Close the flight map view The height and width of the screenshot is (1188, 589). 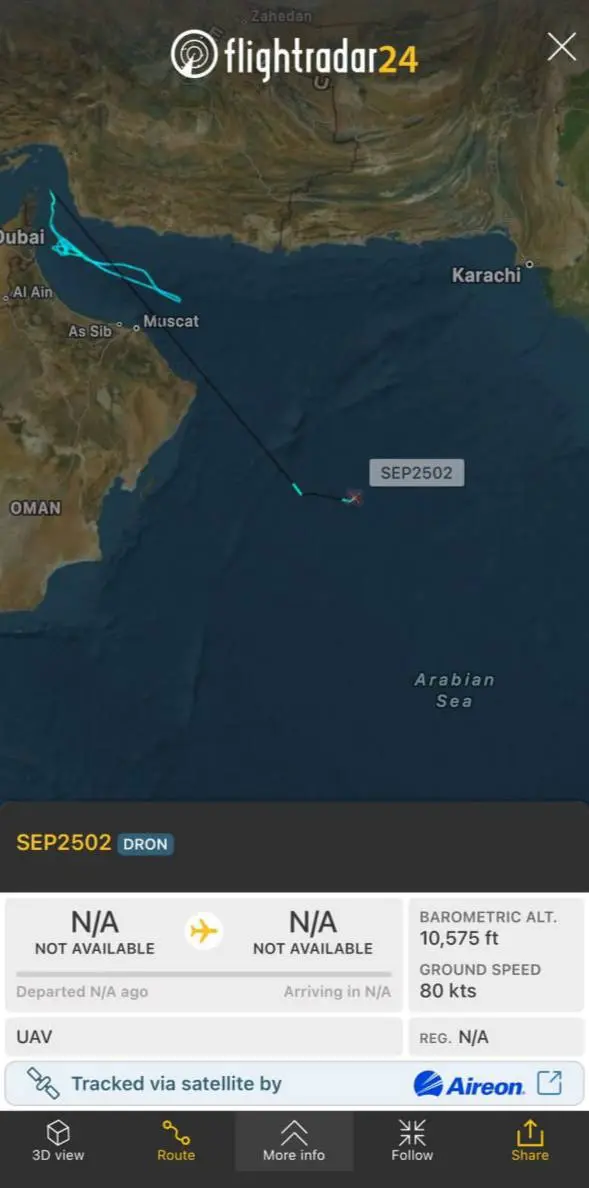tap(562, 47)
